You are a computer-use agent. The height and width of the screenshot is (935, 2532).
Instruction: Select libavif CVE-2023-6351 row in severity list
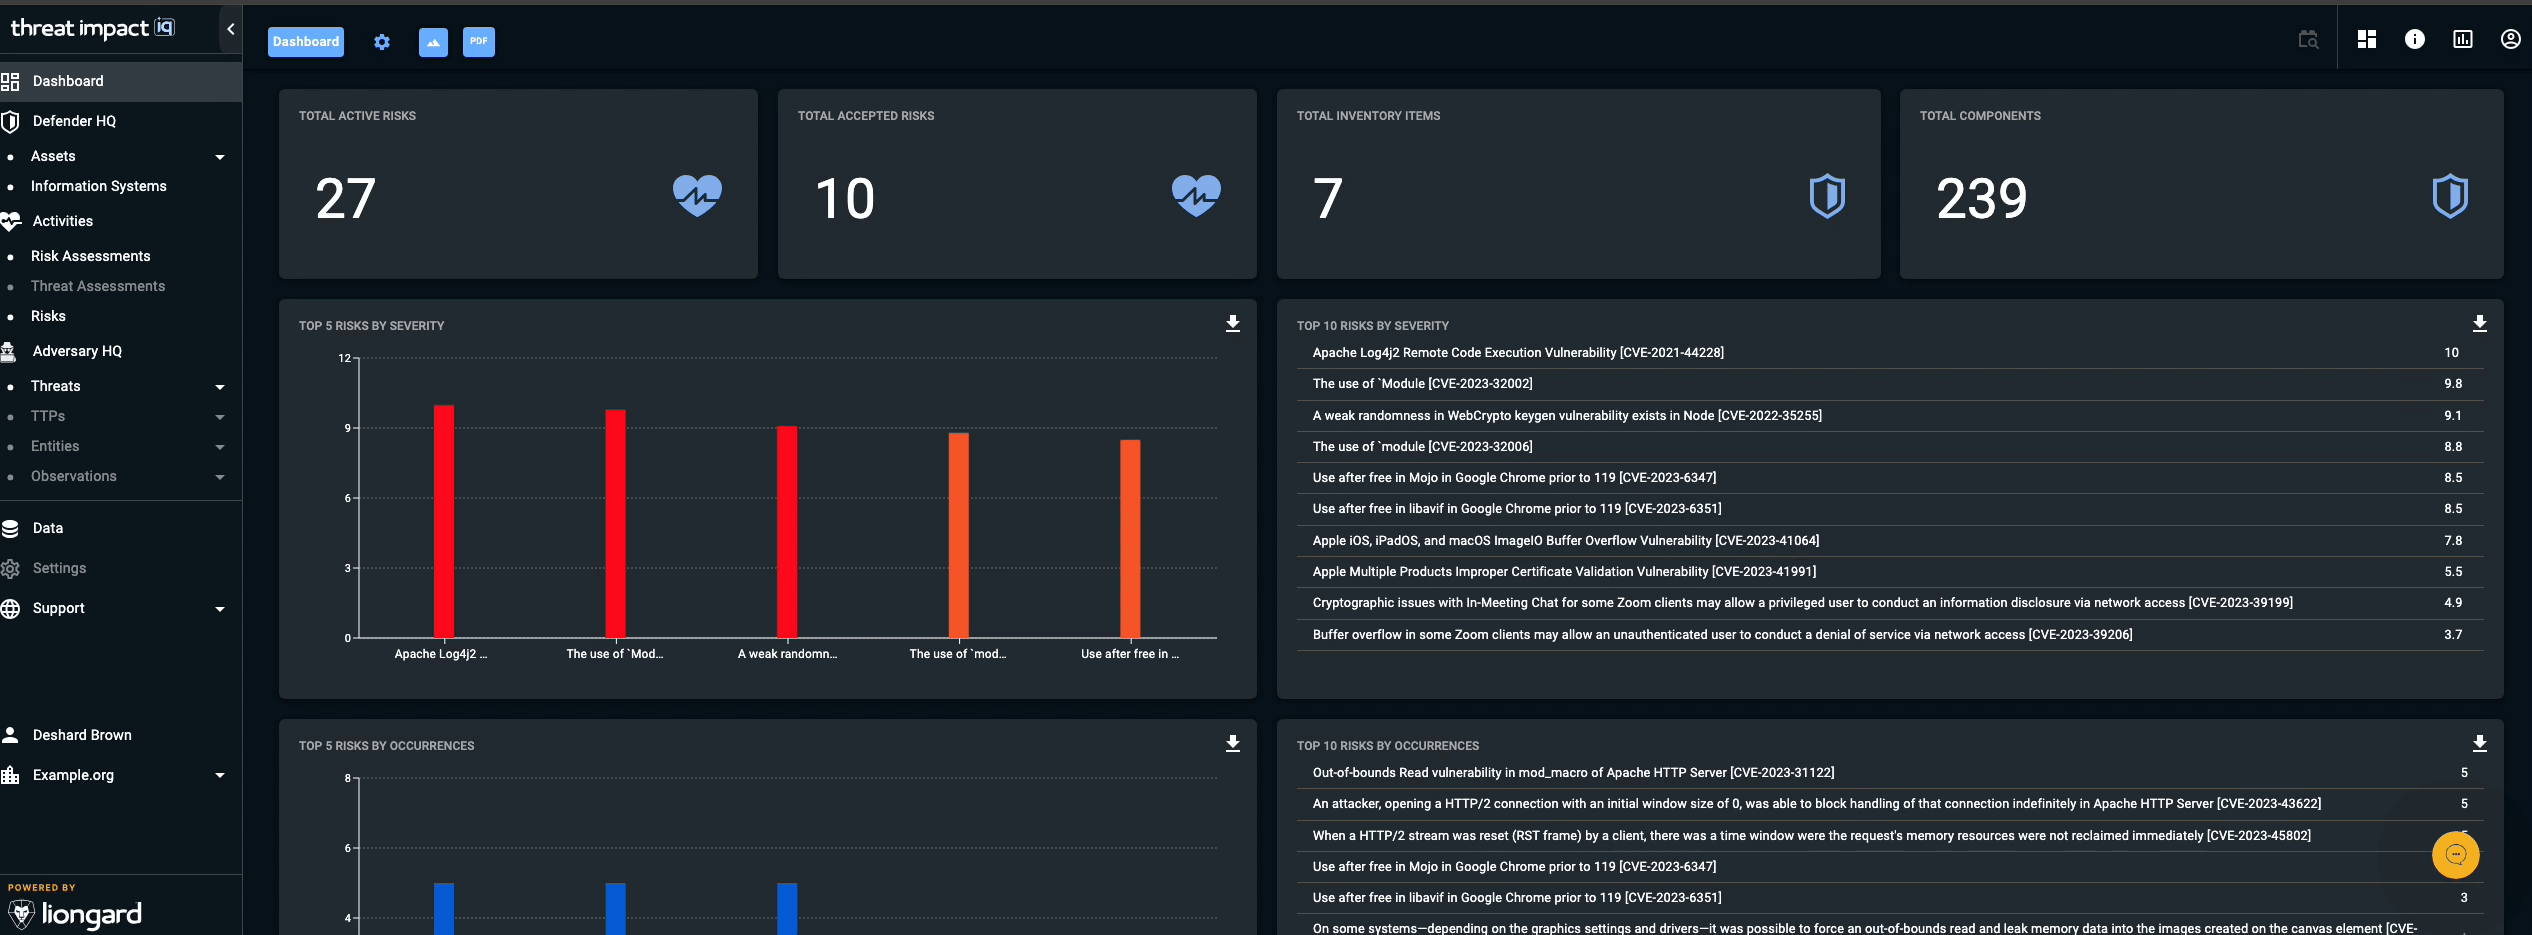point(1890,509)
